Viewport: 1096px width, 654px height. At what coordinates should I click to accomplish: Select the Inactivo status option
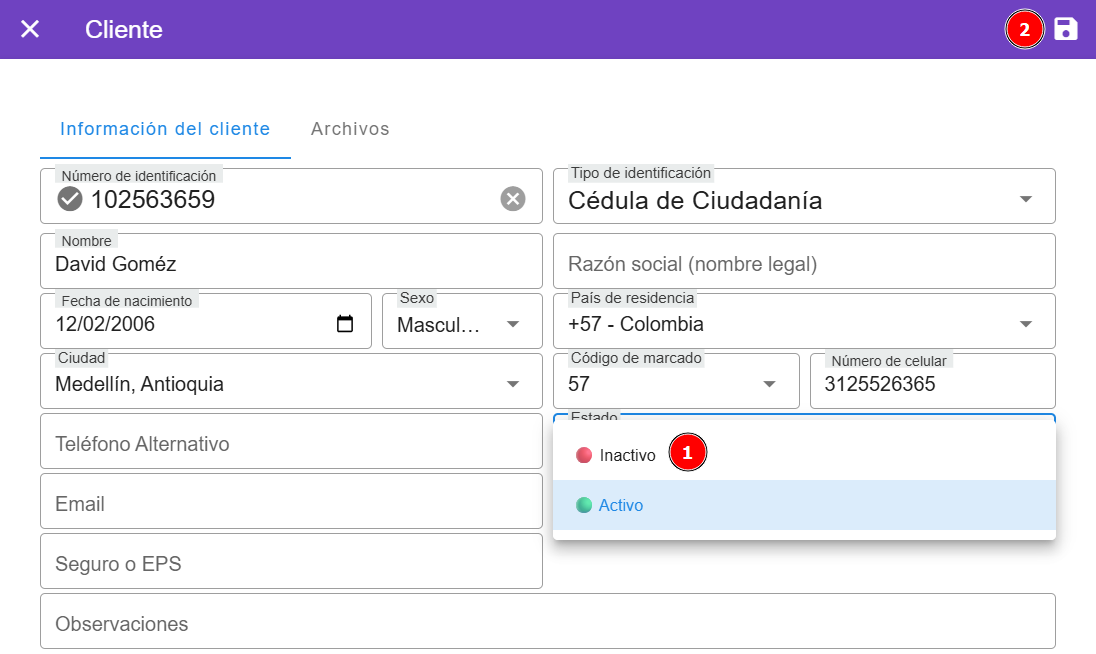pos(627,455)
